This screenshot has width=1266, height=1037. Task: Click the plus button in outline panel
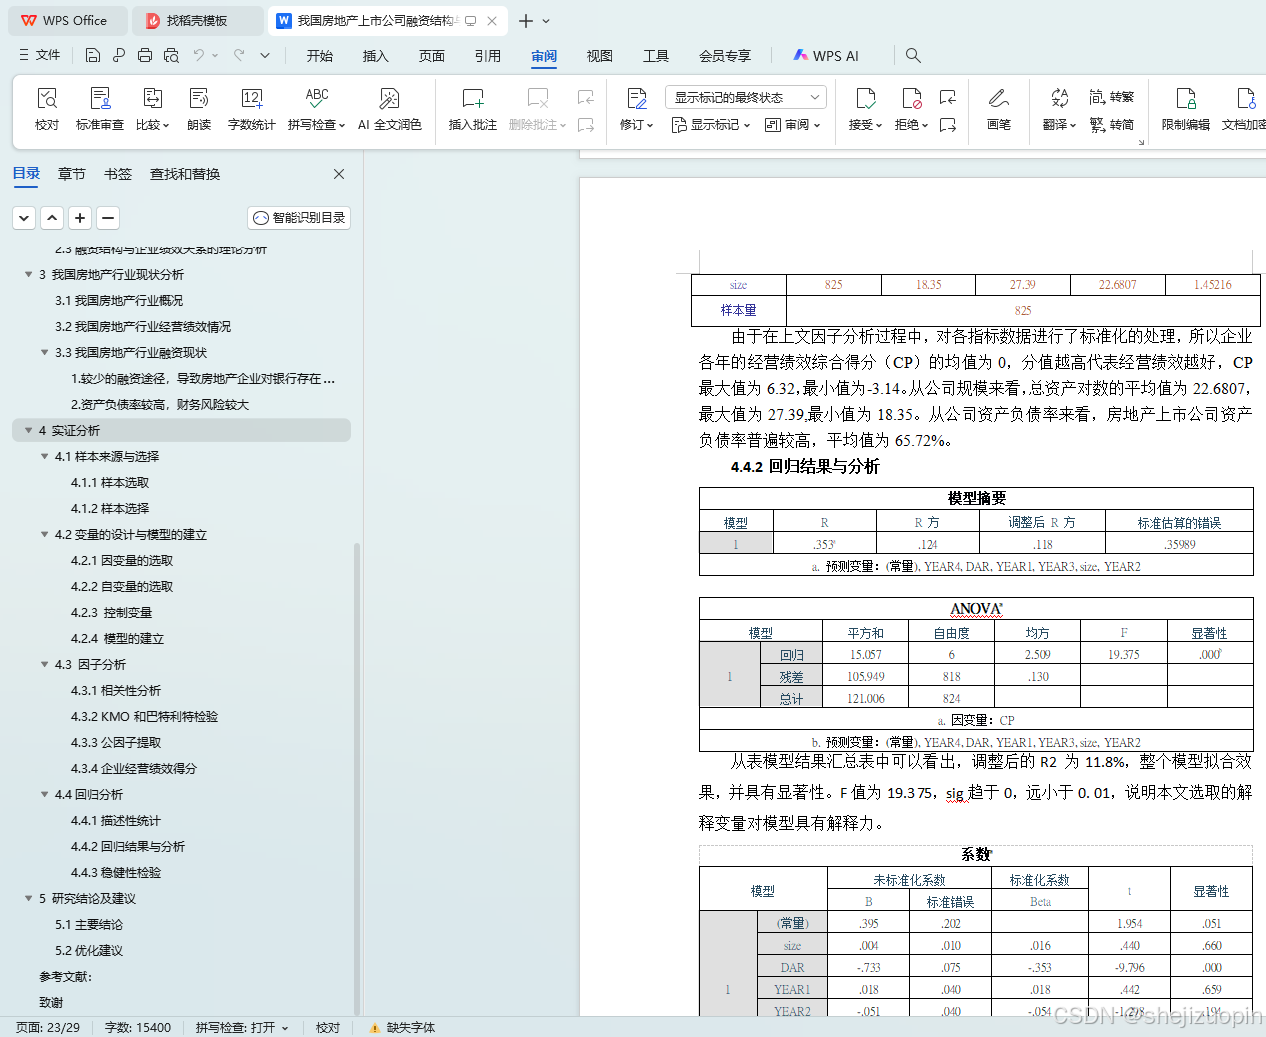click(81, 217)
